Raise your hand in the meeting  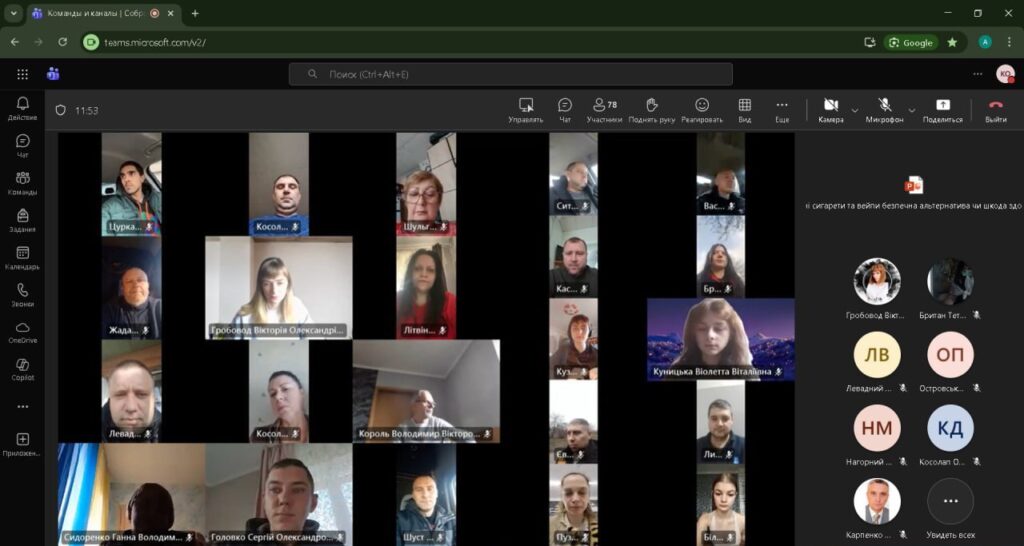point(651,109)
